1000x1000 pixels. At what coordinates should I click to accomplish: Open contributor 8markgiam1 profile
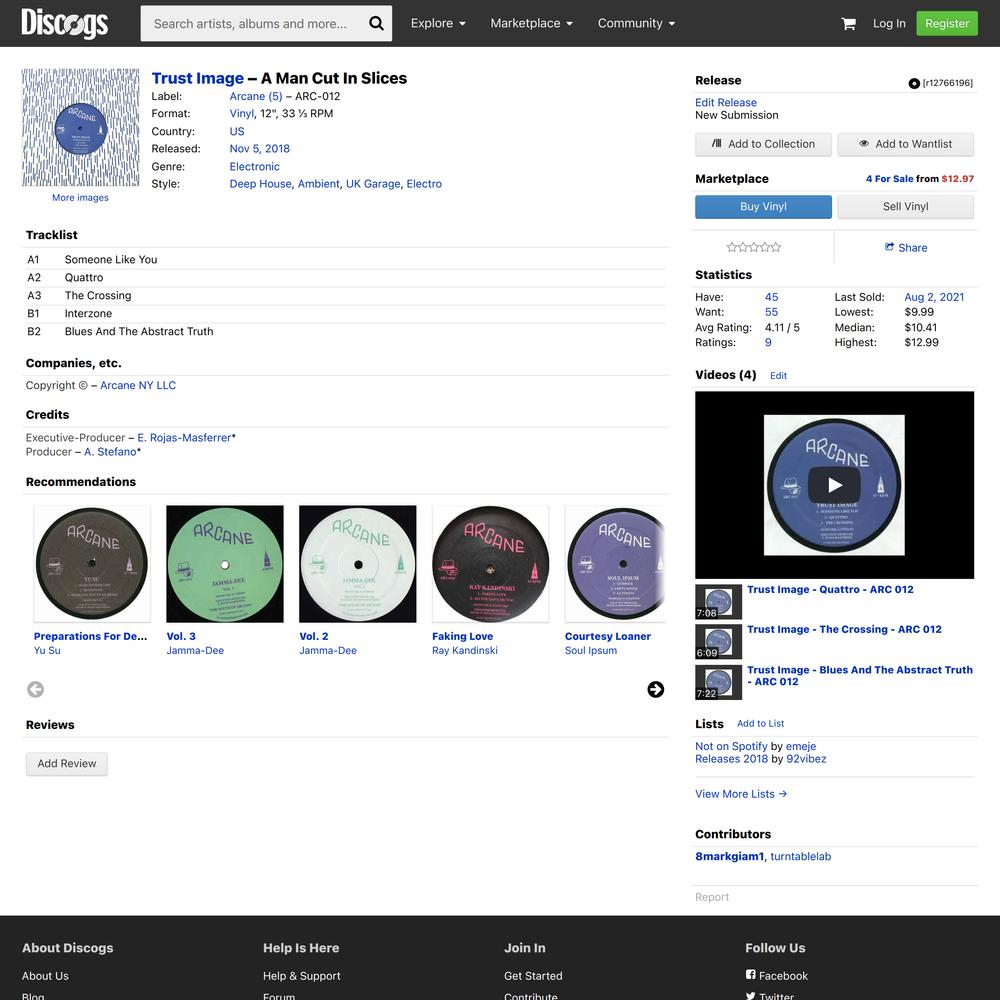pyautogui.click(x=730, y=857)
